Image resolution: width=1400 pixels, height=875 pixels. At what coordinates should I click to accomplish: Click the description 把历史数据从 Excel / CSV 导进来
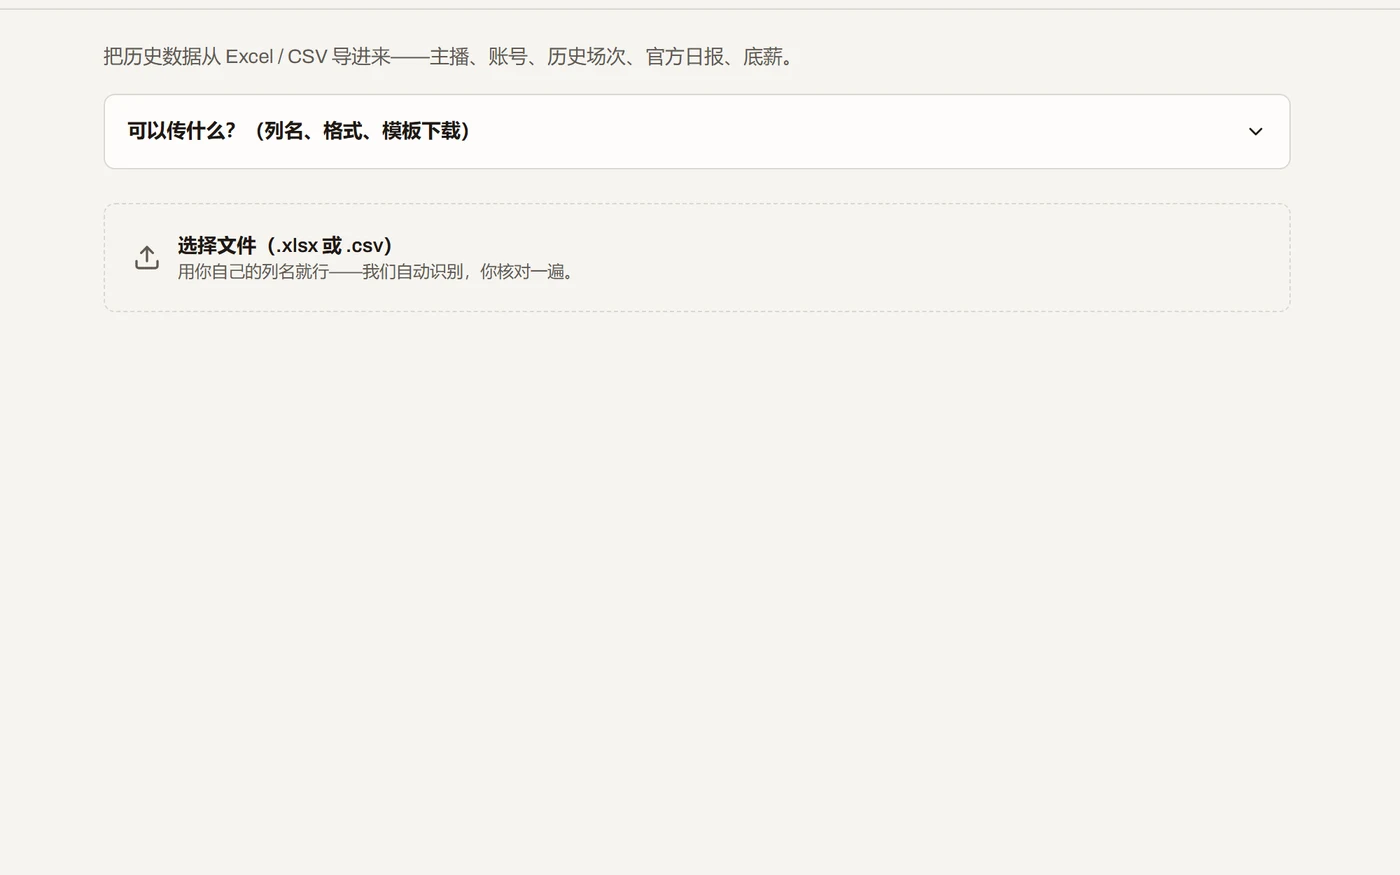(450, 57)
